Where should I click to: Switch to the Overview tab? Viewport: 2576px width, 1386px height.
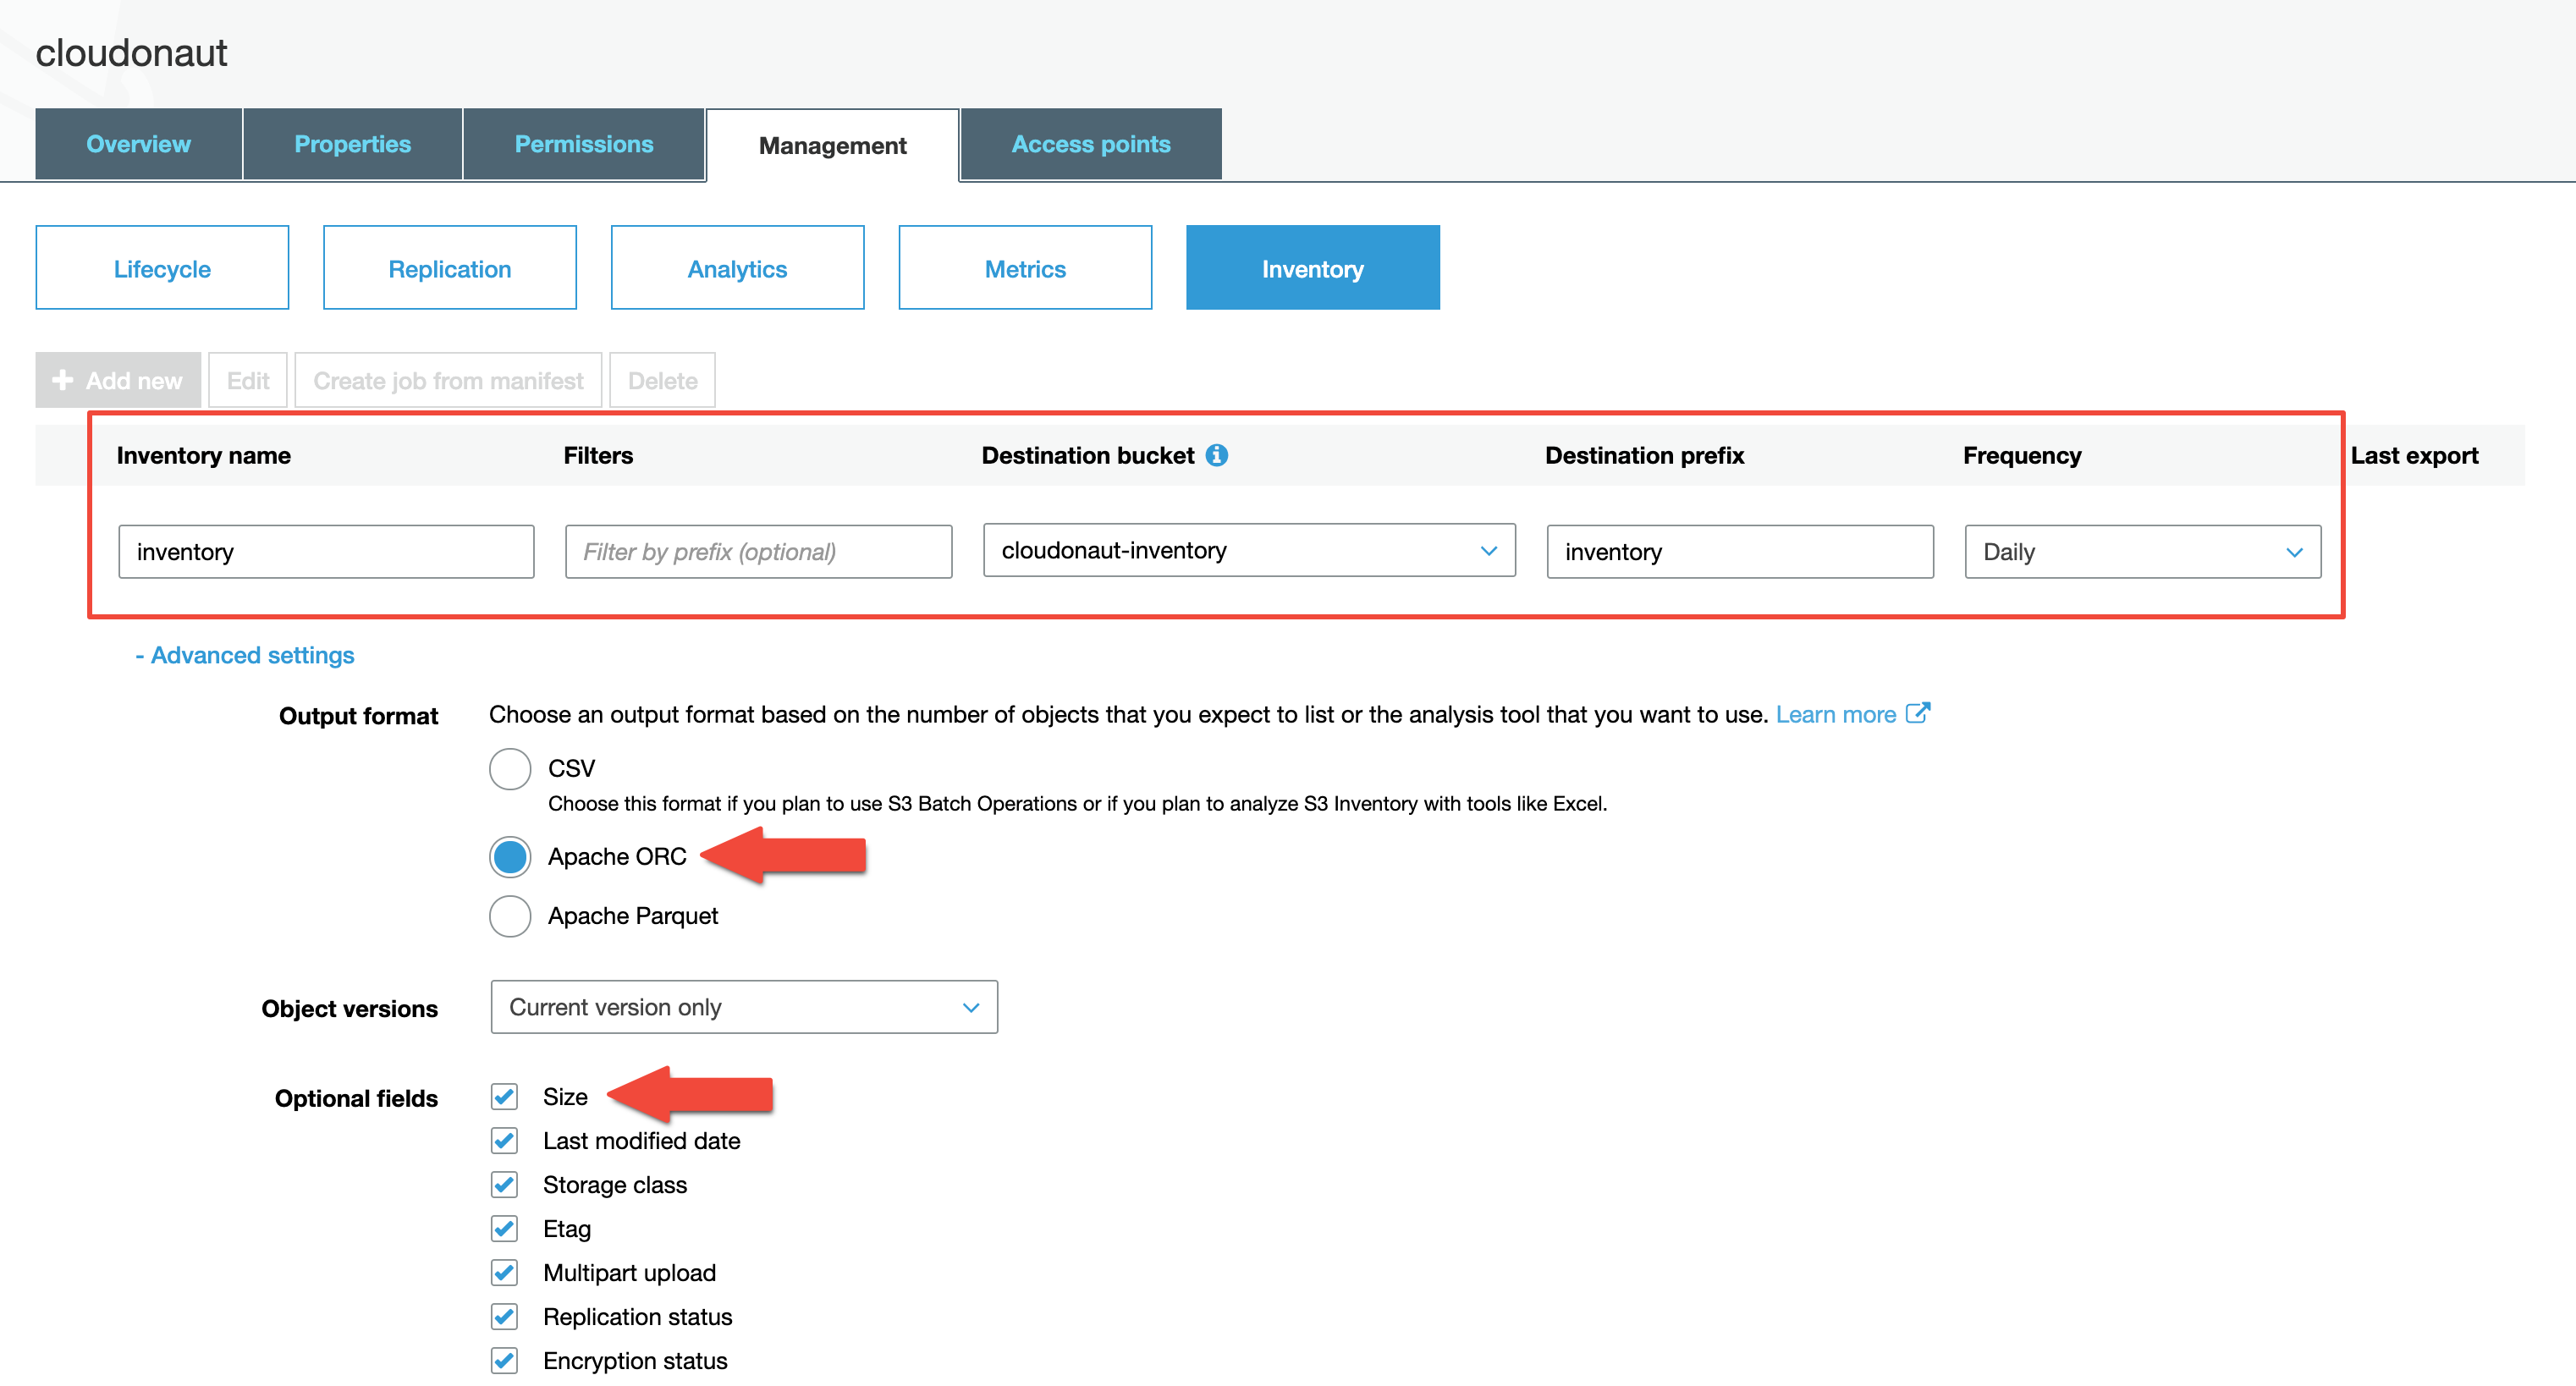(138, 144)
